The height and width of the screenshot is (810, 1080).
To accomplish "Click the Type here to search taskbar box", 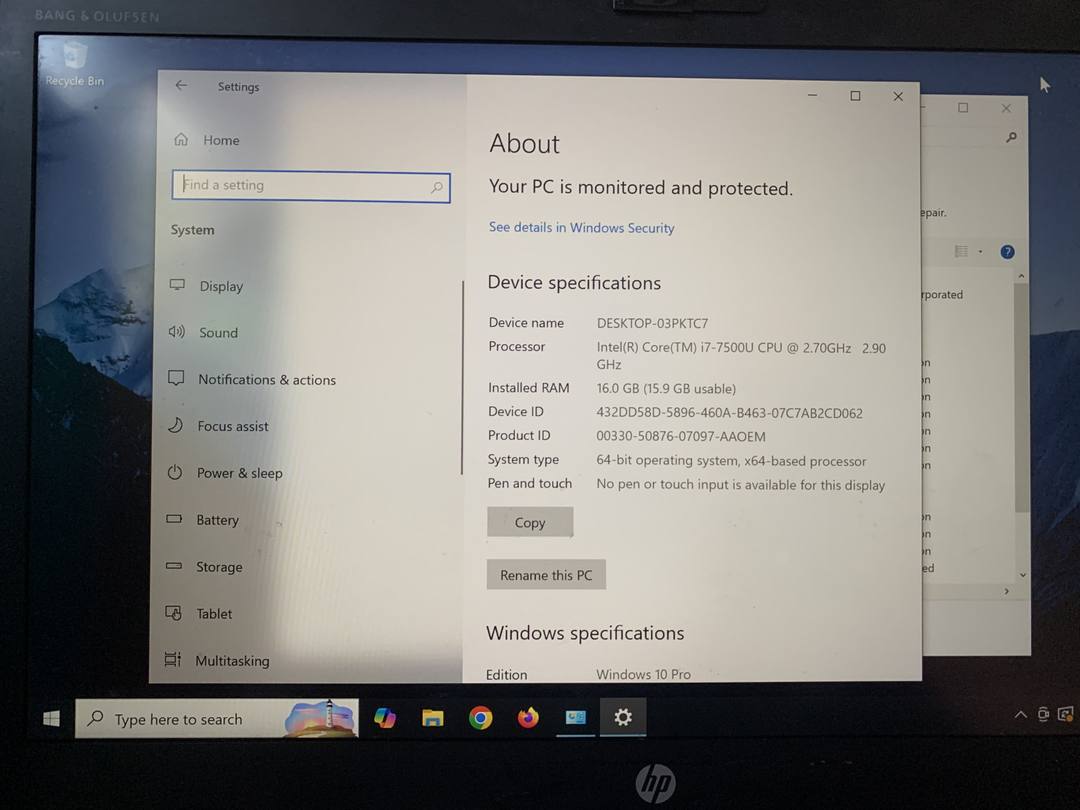I will tap(217, 718).
